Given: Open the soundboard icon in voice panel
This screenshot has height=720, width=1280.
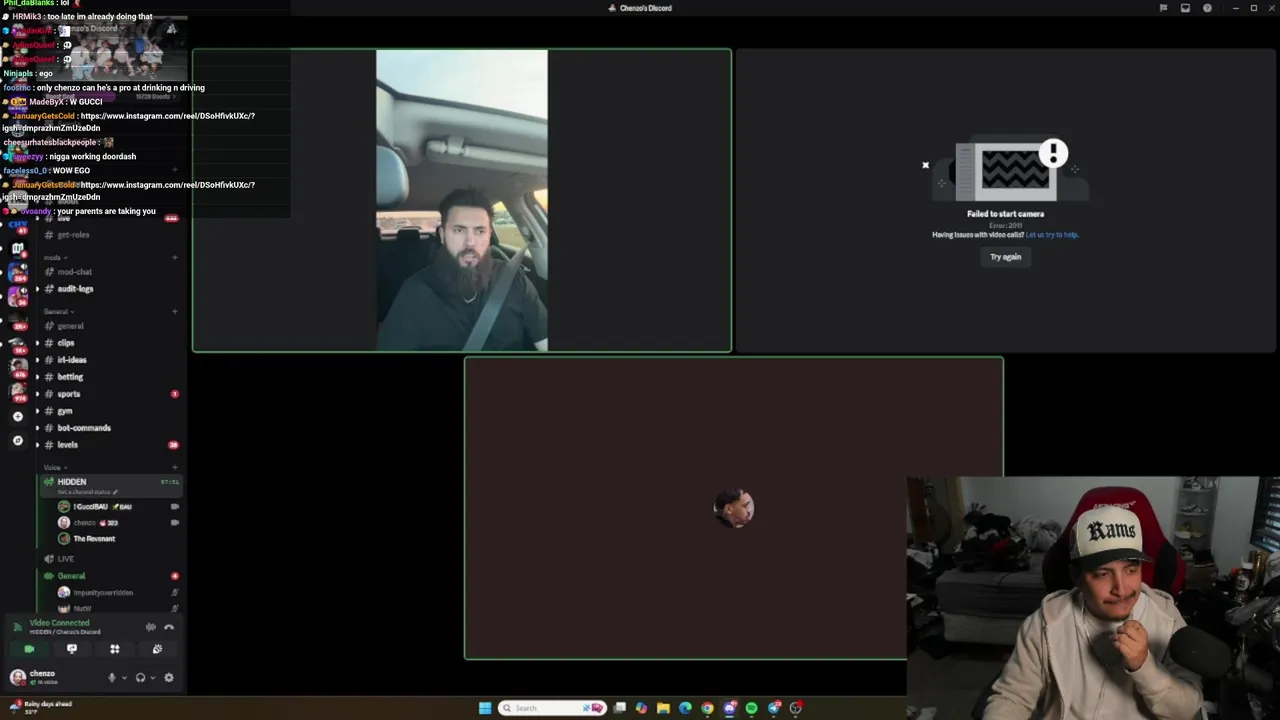Looking at the screenshot, I should click(x=157, y=649).
